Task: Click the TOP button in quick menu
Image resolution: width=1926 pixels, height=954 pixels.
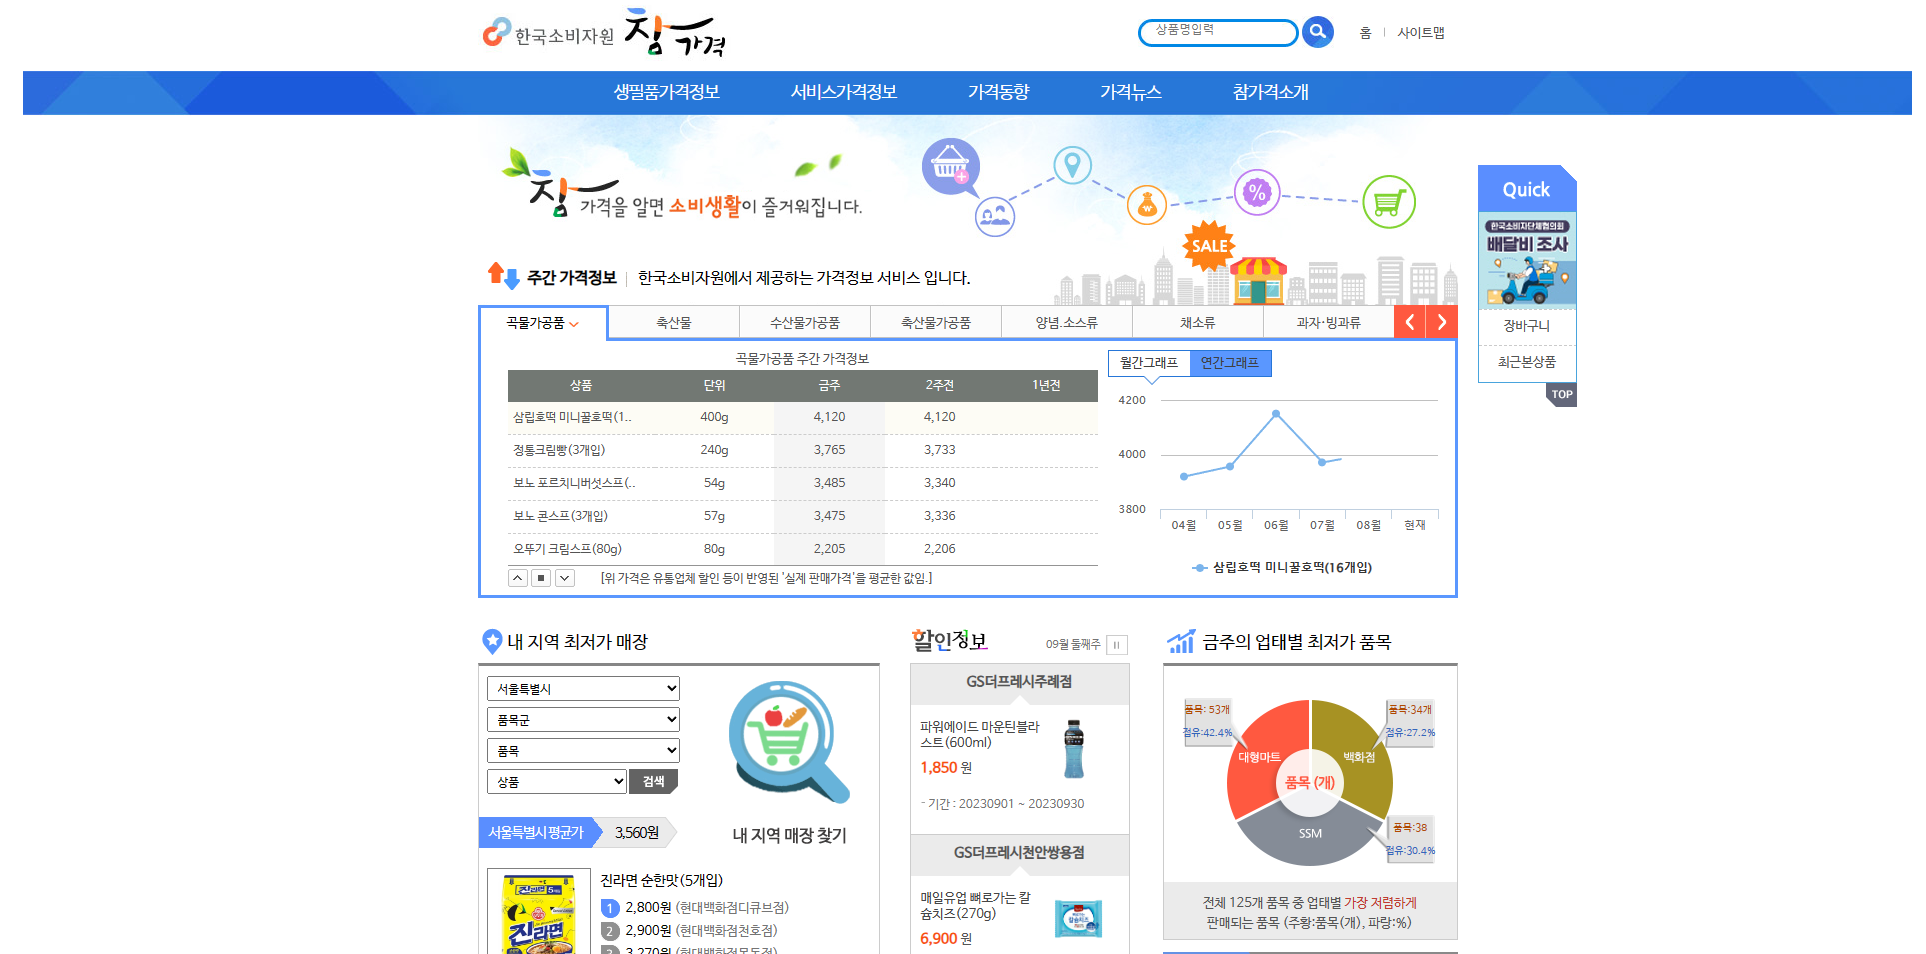Action: click(1561, 395)
